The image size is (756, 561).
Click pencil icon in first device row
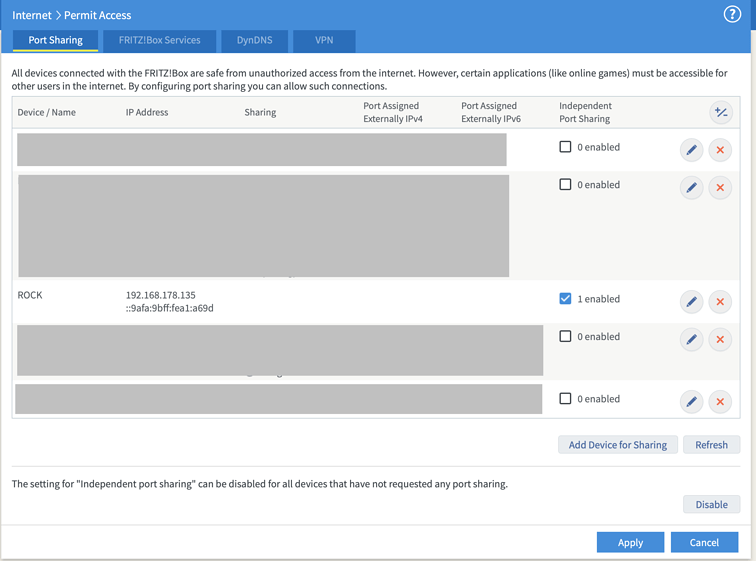(691, 150)
